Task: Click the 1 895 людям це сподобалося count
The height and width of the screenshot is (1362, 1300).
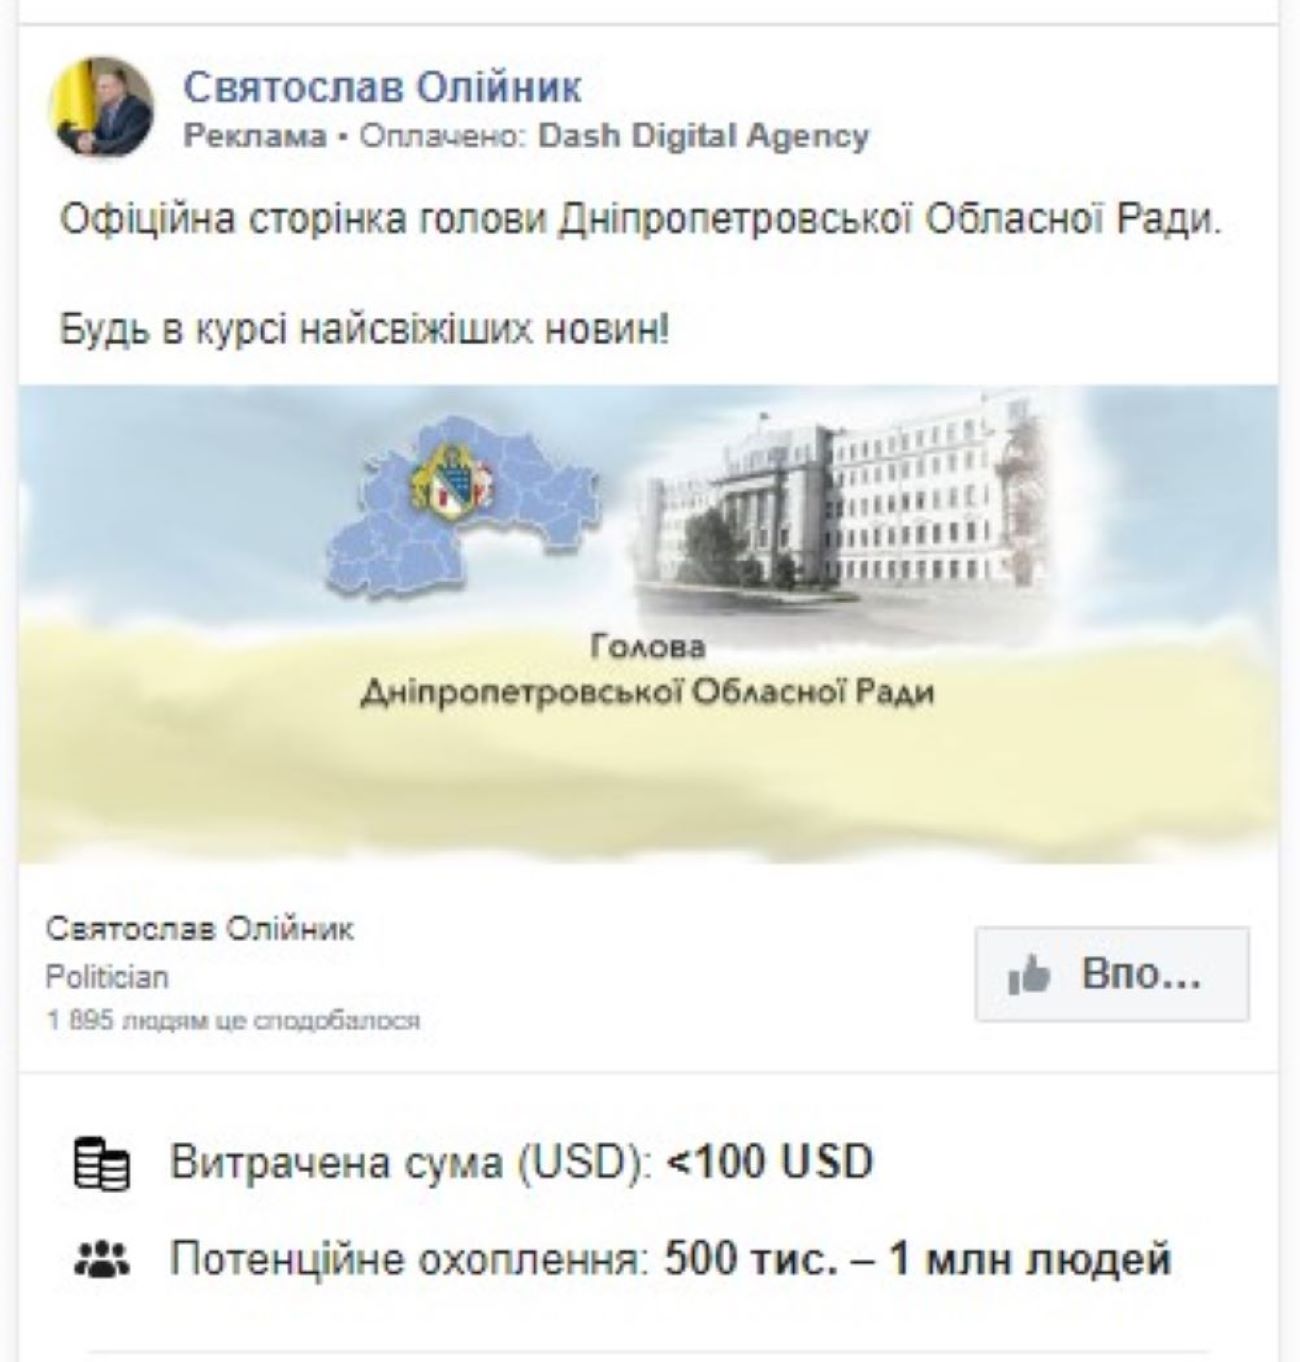Action: (x=233, y=1021)
